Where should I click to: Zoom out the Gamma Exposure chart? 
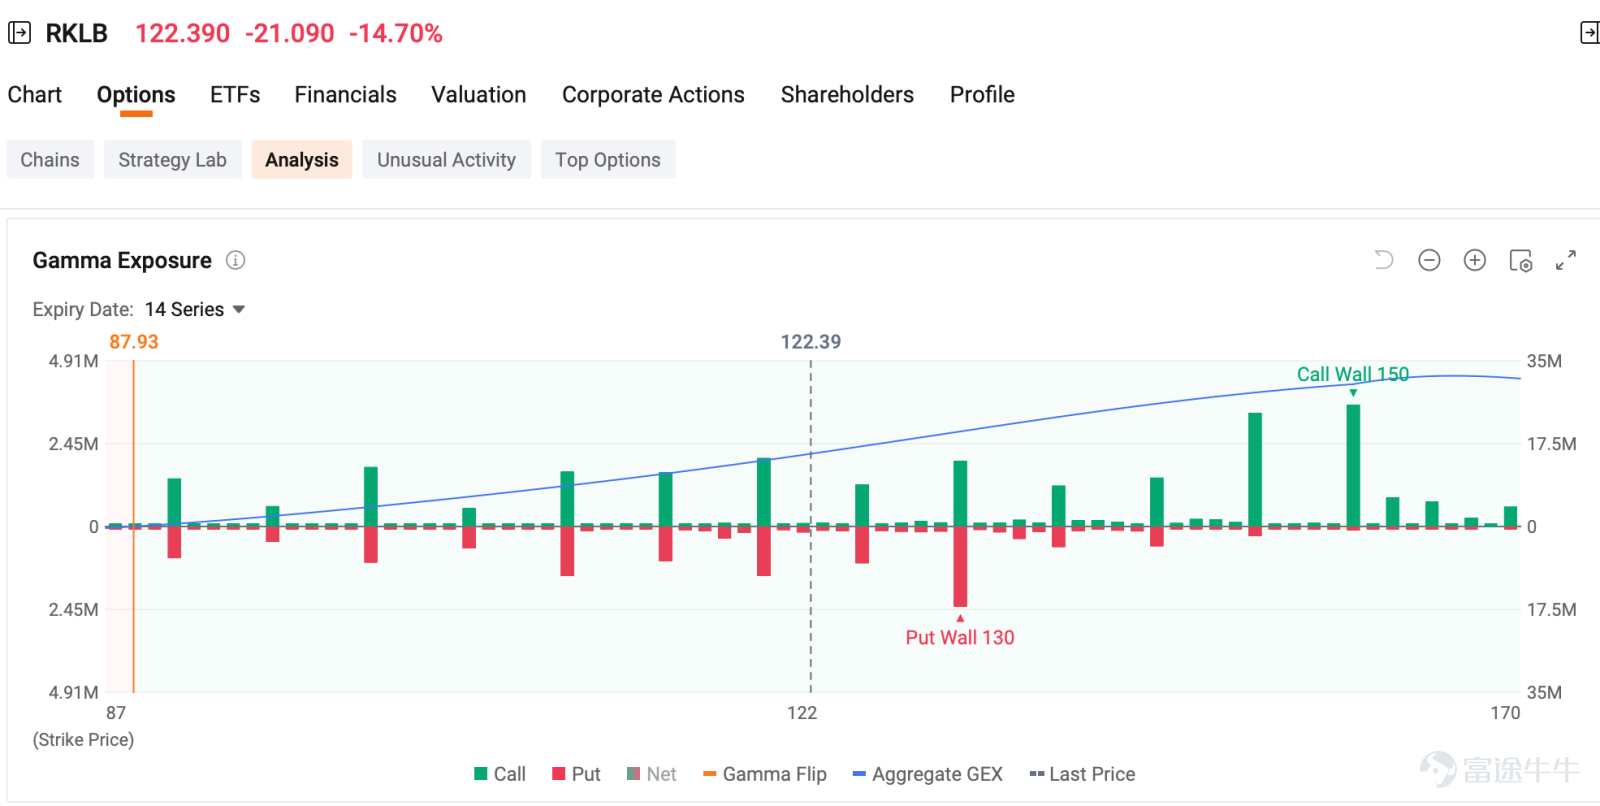[x=1429, y=260]
